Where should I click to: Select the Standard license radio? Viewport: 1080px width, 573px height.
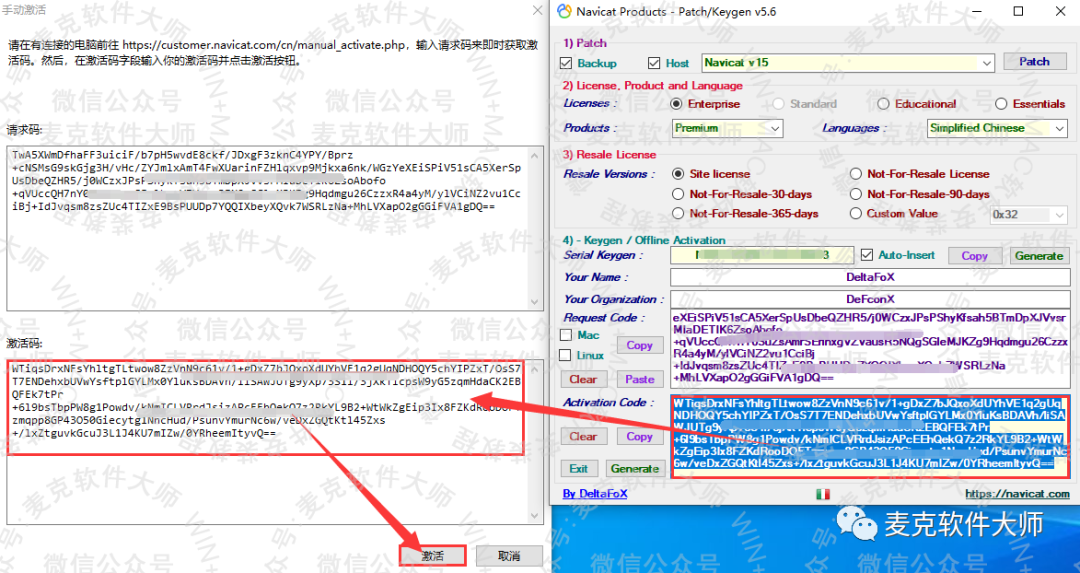pyautogui.click(x=778, y=104)
